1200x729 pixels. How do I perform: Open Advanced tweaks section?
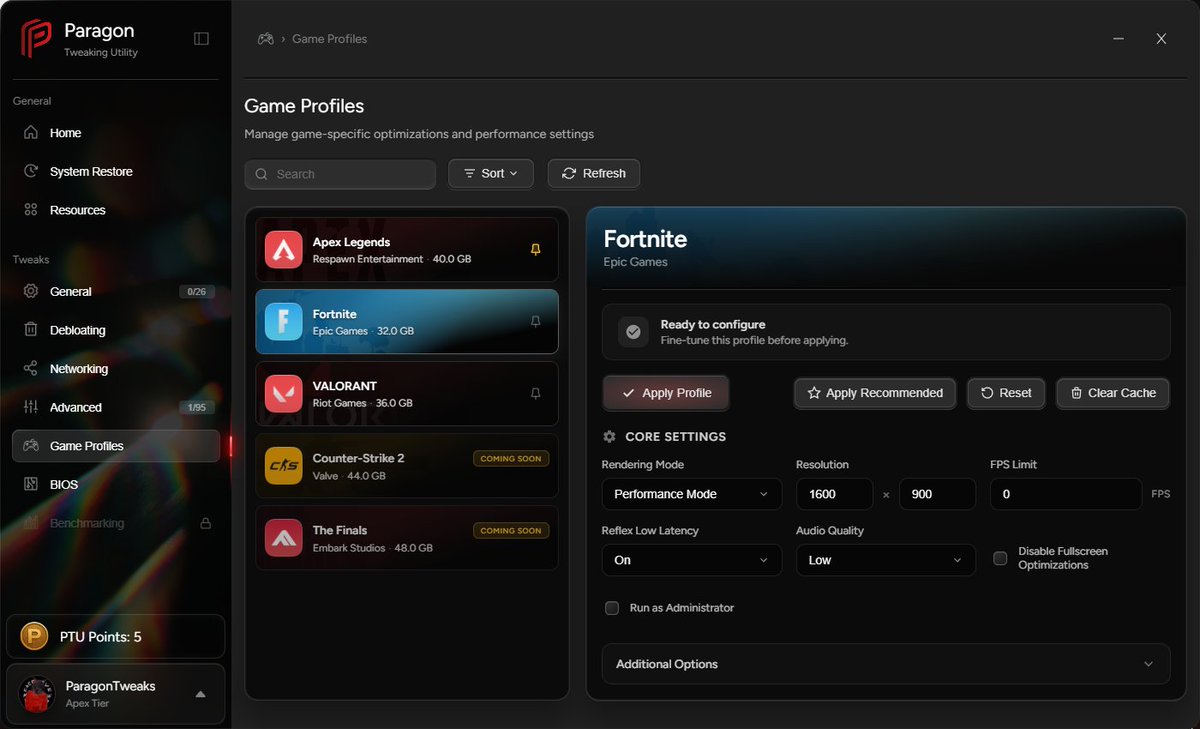click(x=116, y=408)
